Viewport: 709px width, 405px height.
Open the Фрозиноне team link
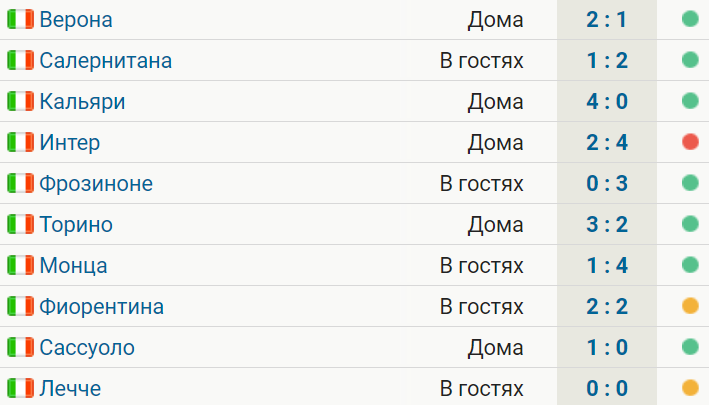coord(96,183)
